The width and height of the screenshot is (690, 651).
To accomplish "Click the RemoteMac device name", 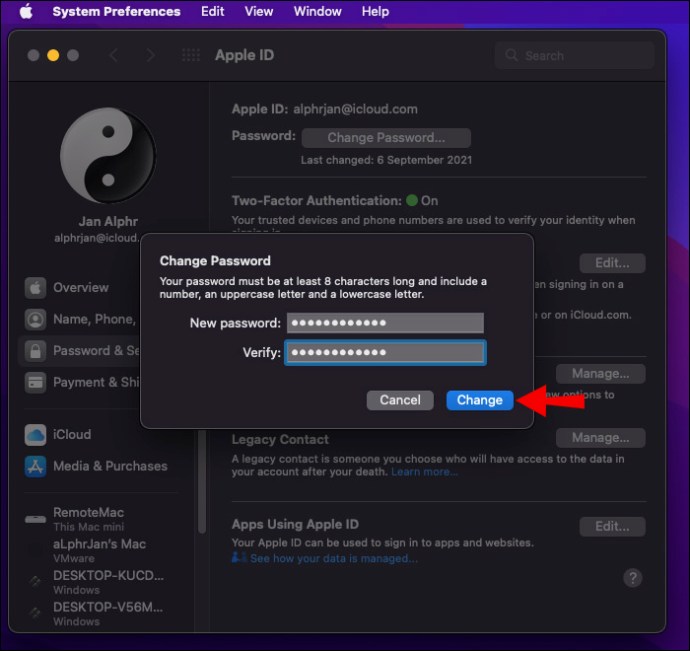I will click(x=88, y=513).
